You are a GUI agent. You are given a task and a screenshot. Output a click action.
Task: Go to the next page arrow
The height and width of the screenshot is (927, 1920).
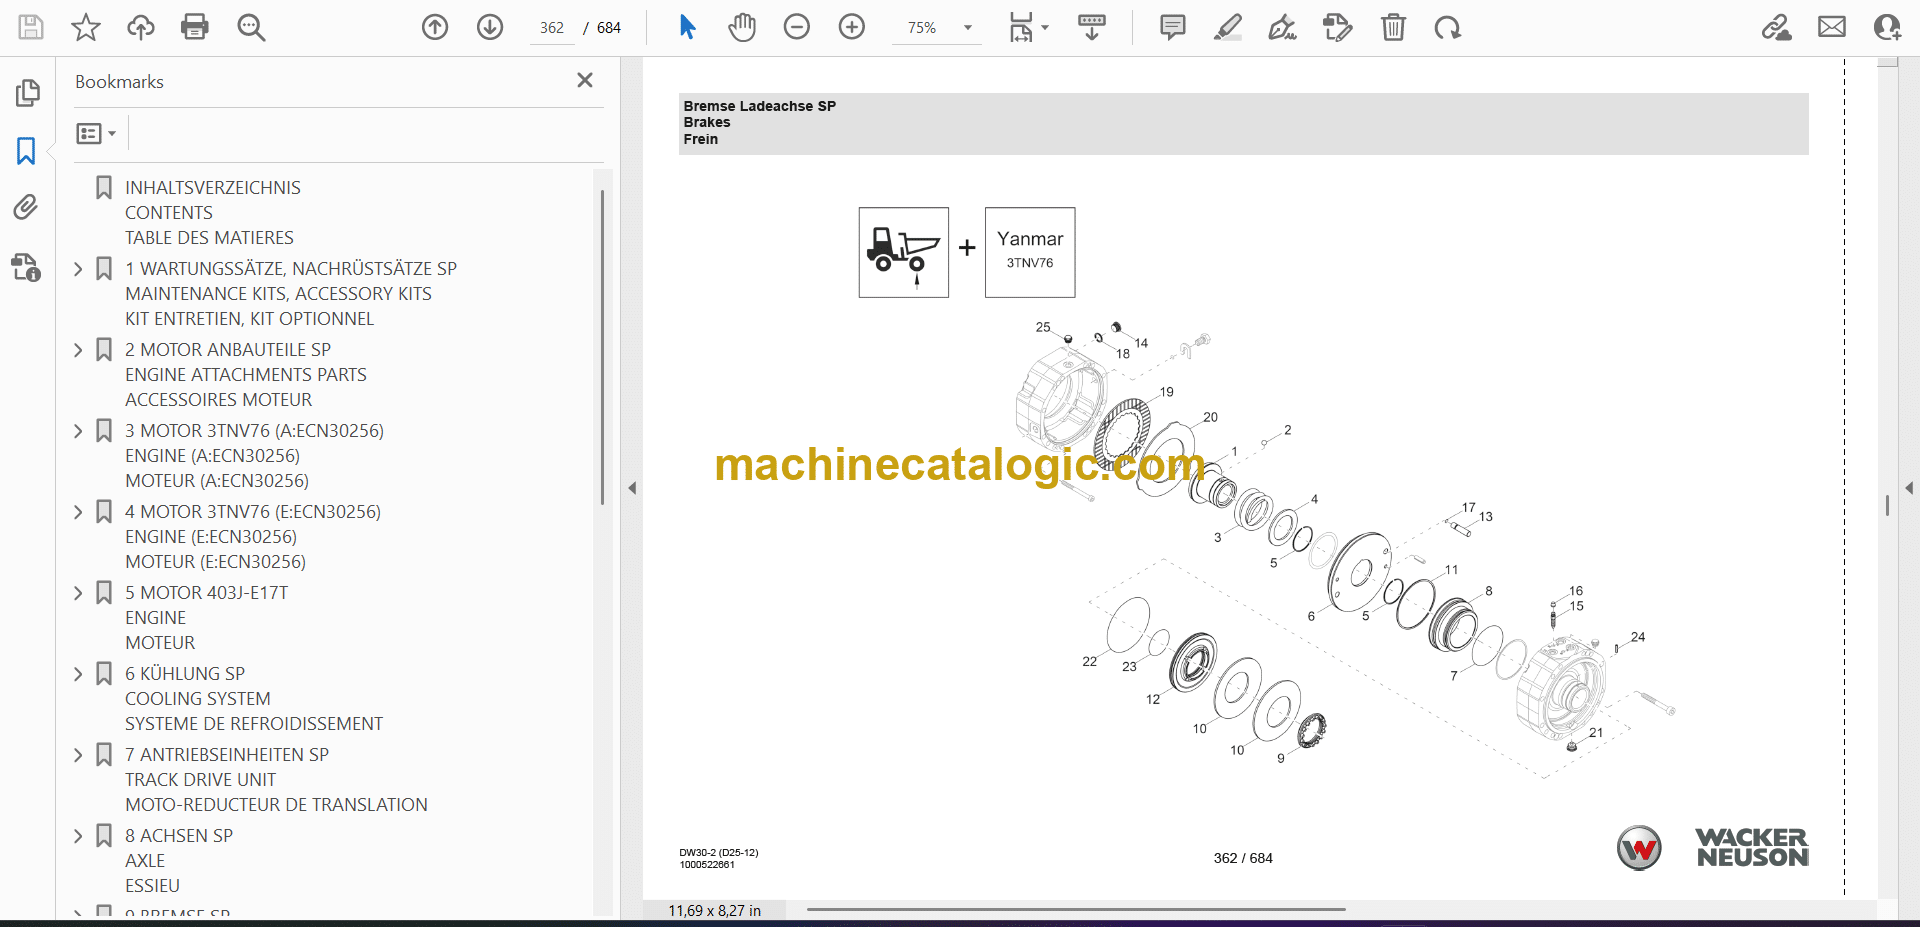click(489, 27)
